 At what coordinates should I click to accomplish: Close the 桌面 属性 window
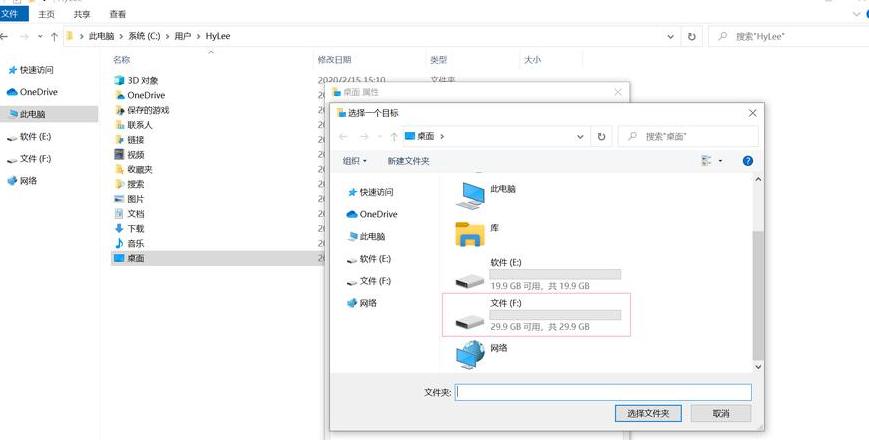point(618,92)
